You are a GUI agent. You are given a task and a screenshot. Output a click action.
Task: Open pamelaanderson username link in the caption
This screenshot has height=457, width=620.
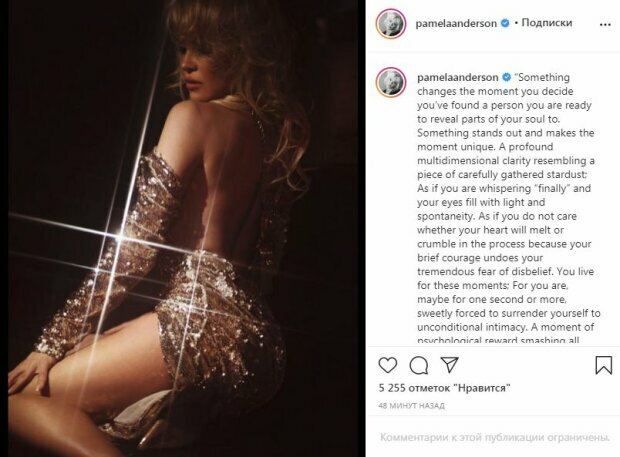click(457, 77)
